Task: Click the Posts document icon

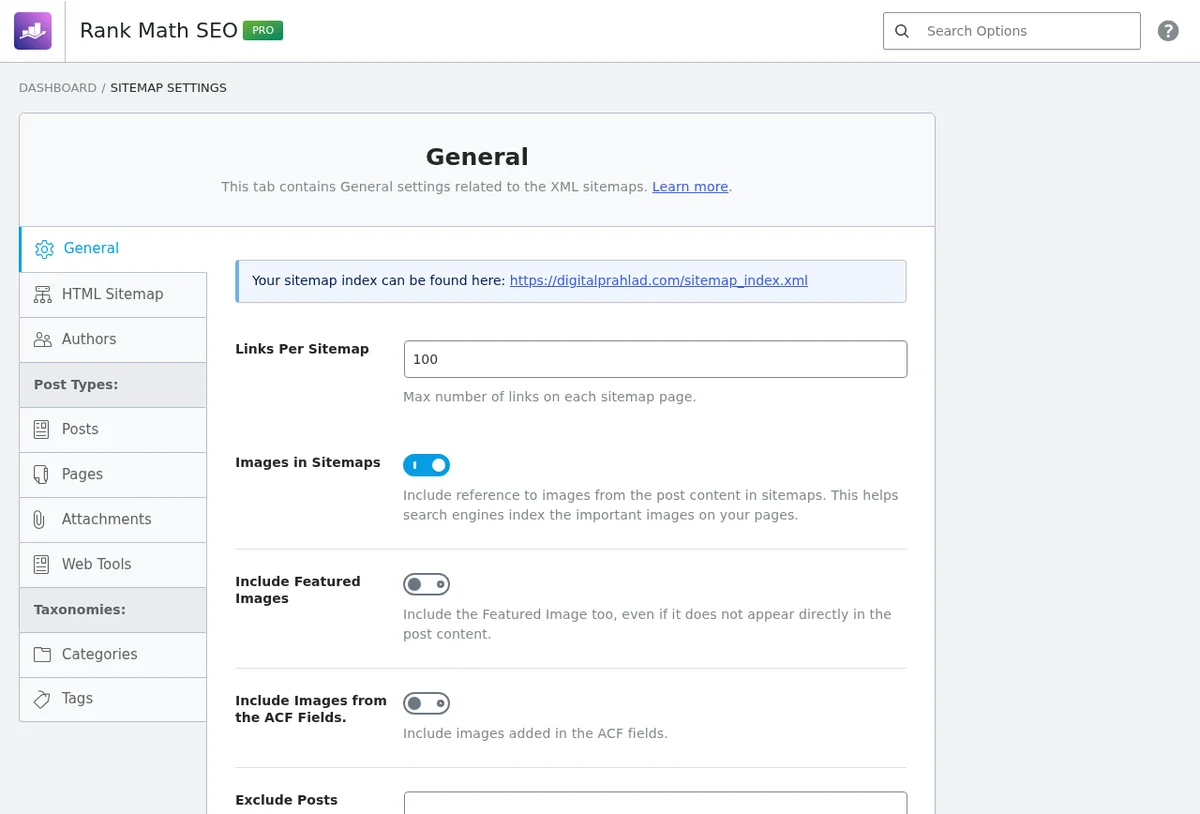Action: point(41,429)
